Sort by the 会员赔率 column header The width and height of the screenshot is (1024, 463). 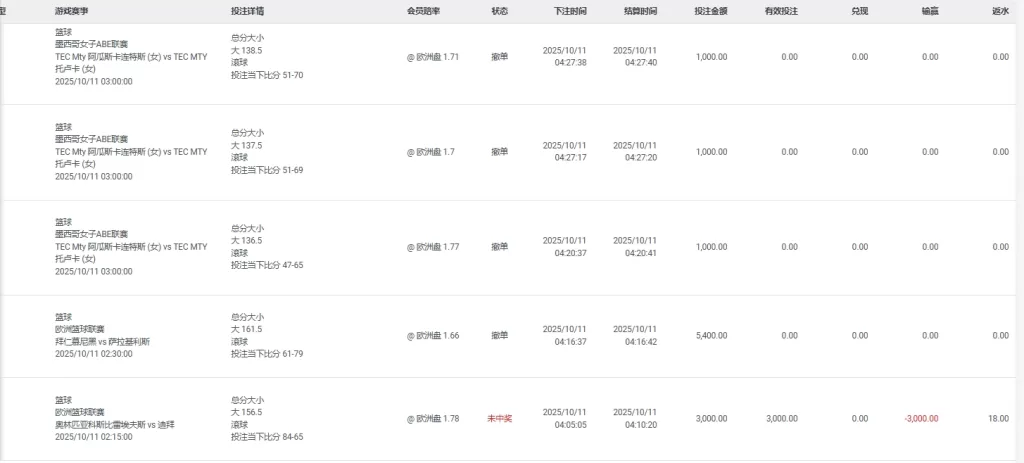pyautogui.click(x=423, y=11)
